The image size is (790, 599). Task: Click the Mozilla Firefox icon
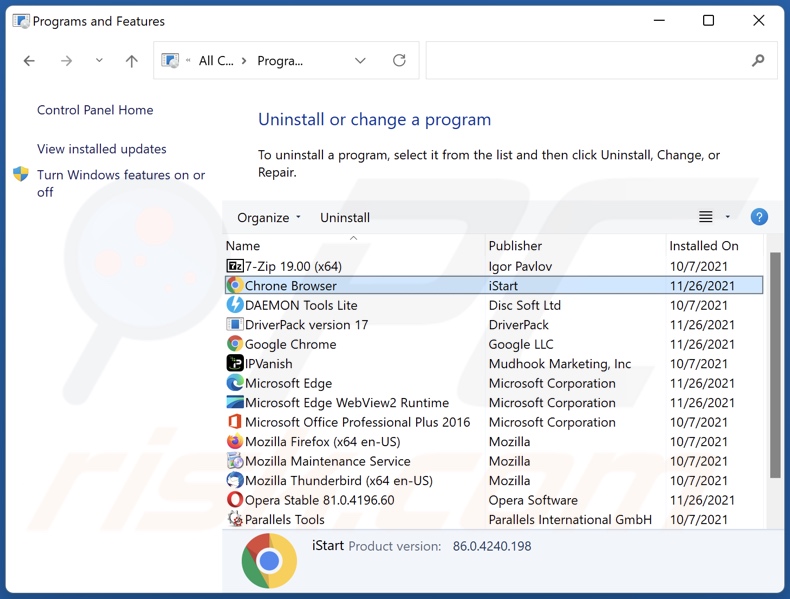[235, 441]
